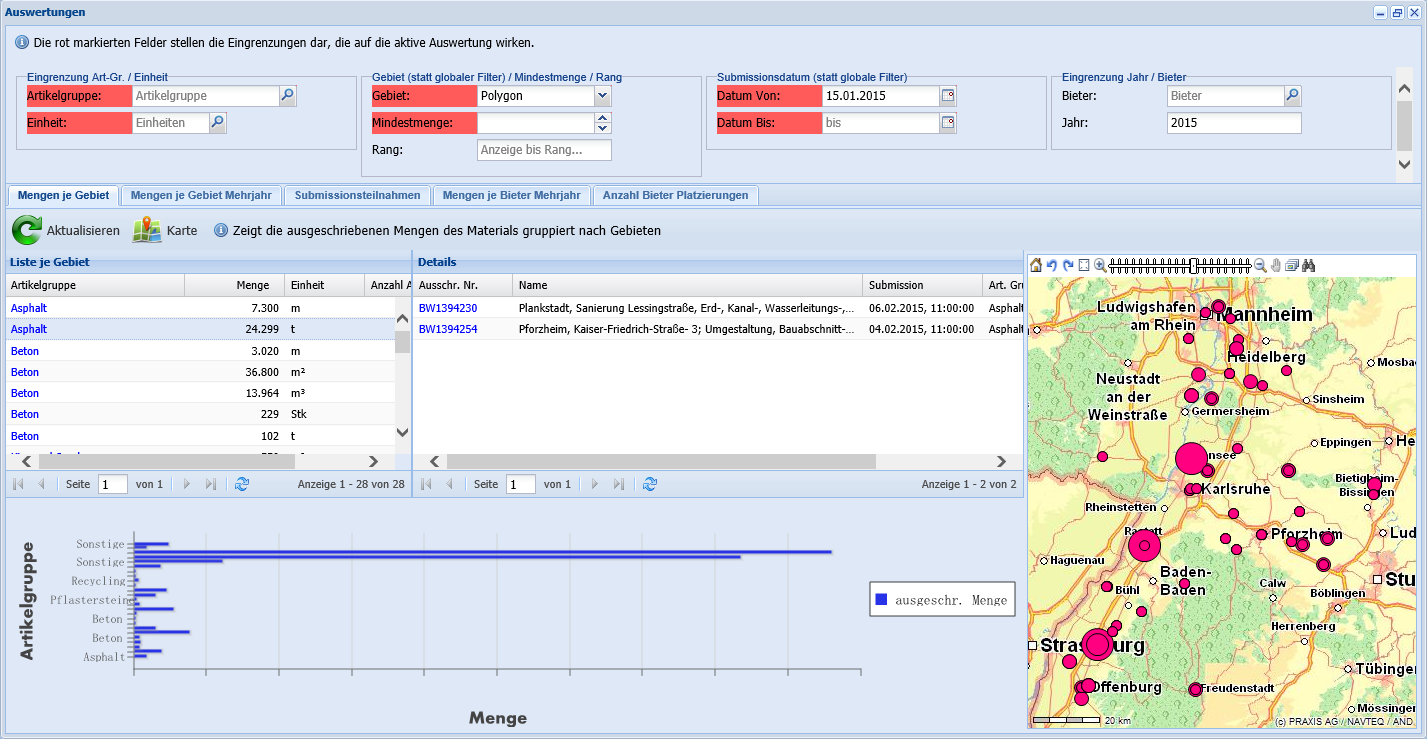This screenshot has height=739, width=1427.
Task: Click the full-extent icon in map toolbar
Action: coord(1084,265)
